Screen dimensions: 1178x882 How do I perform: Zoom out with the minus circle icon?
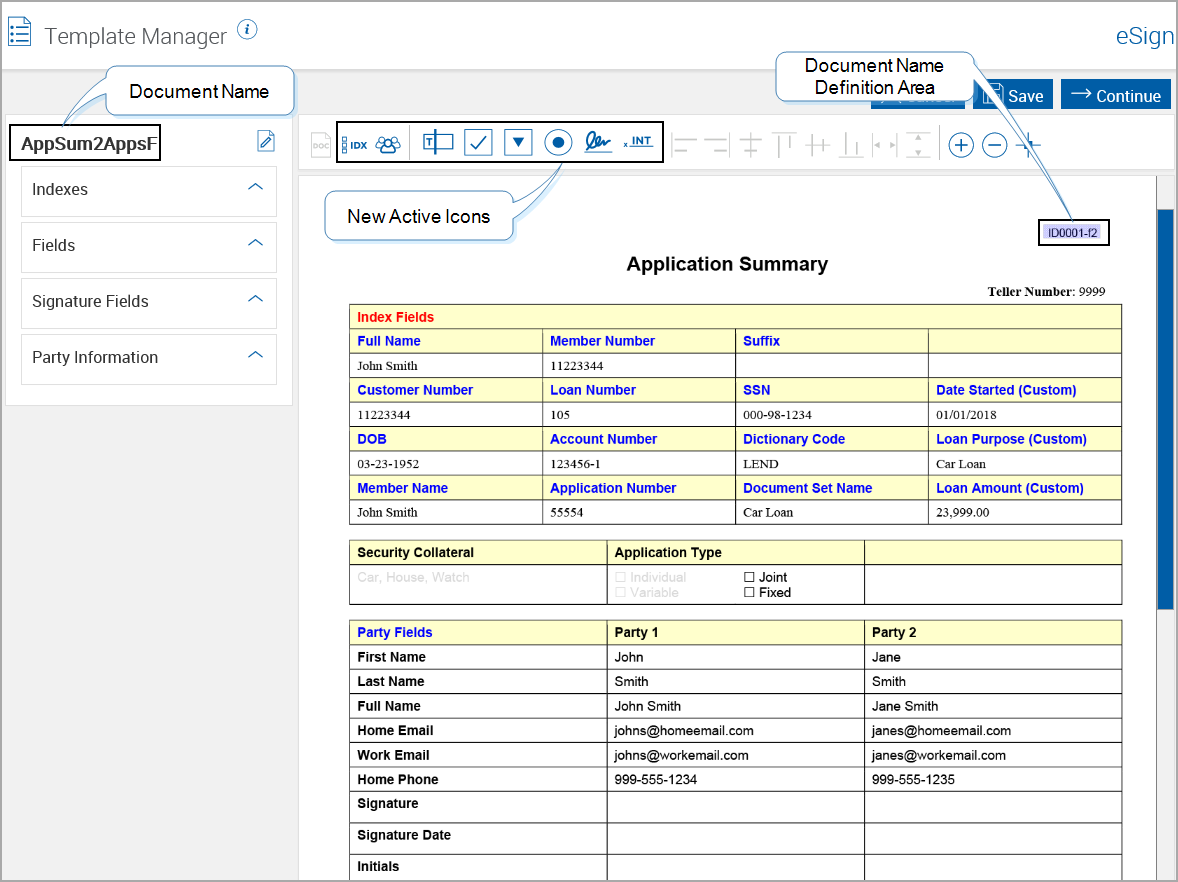tap(995, 145)
